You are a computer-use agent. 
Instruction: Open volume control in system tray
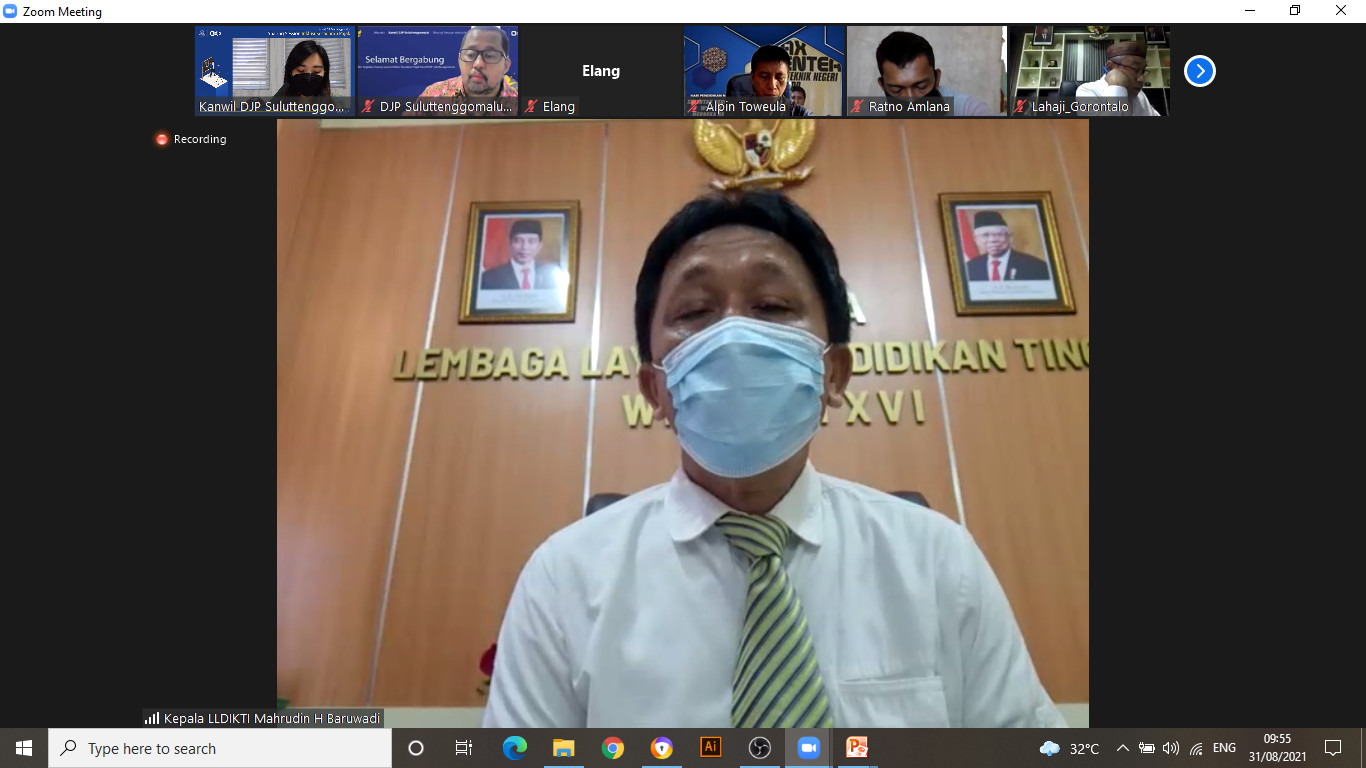[1170, 748]
